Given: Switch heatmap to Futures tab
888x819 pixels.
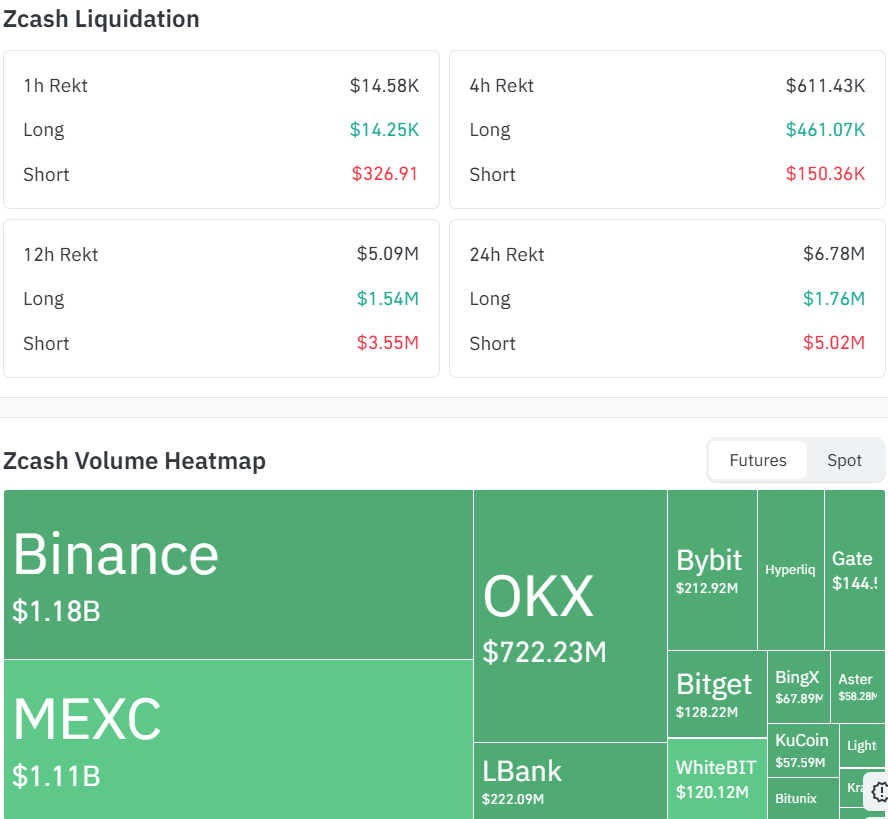Looking at the screenshot, I should 758,460.
